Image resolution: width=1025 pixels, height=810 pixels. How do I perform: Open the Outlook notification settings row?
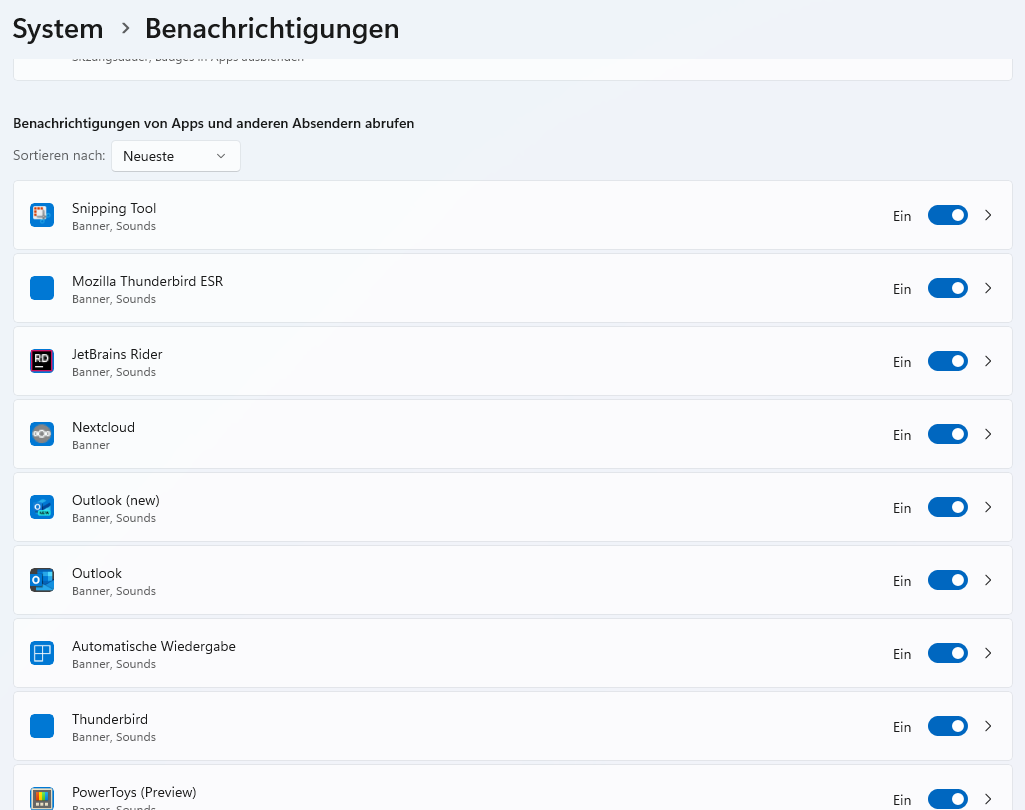pyautogui.click(x=512, y=581)
